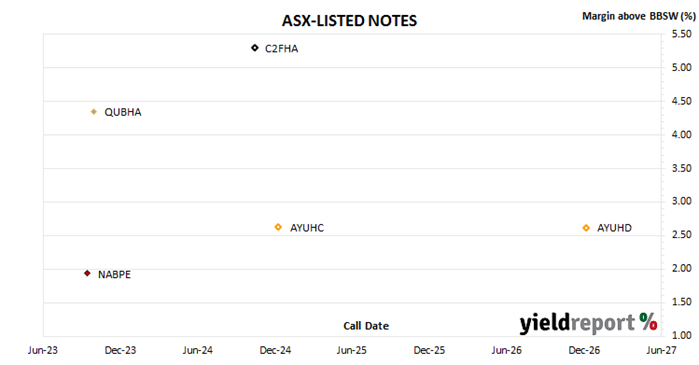The width and height of the screenshot is (699, 365).
Task: Click the 5.50 value on the vertical axis
Action: [682, 34]
